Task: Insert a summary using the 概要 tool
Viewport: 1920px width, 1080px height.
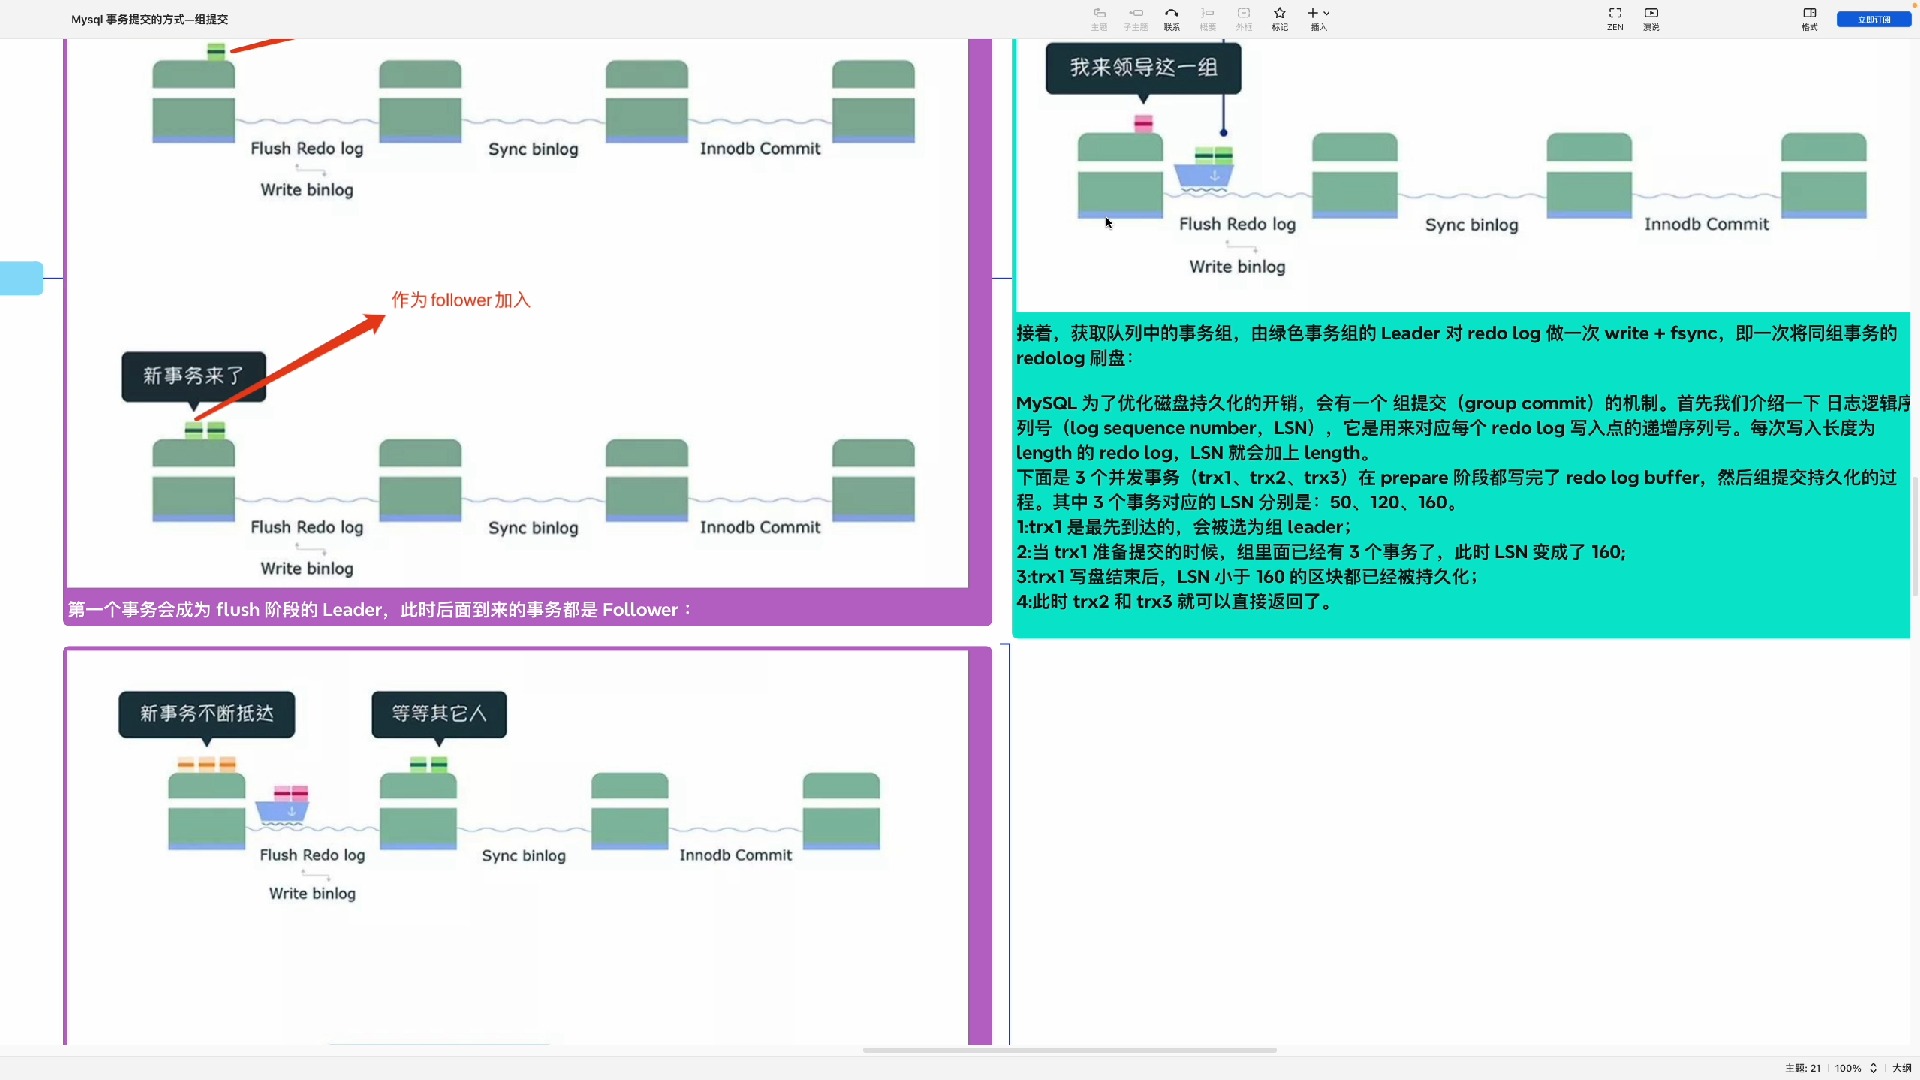Action: tap(1207, 18)
